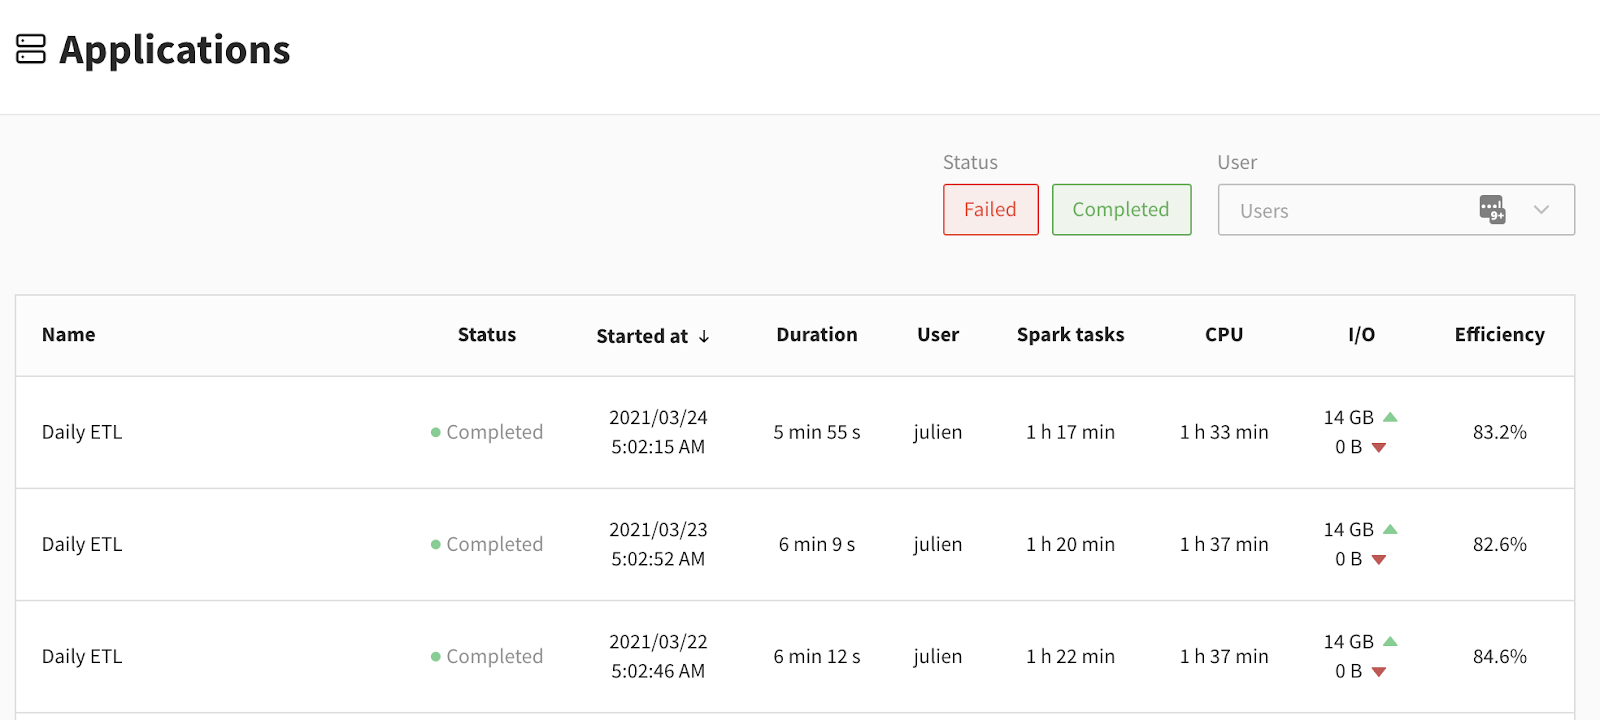This screenshot has width=1600, height=720.
Task: Click red download arrow in 2021/03/24 row
Action: [1379, 448]
